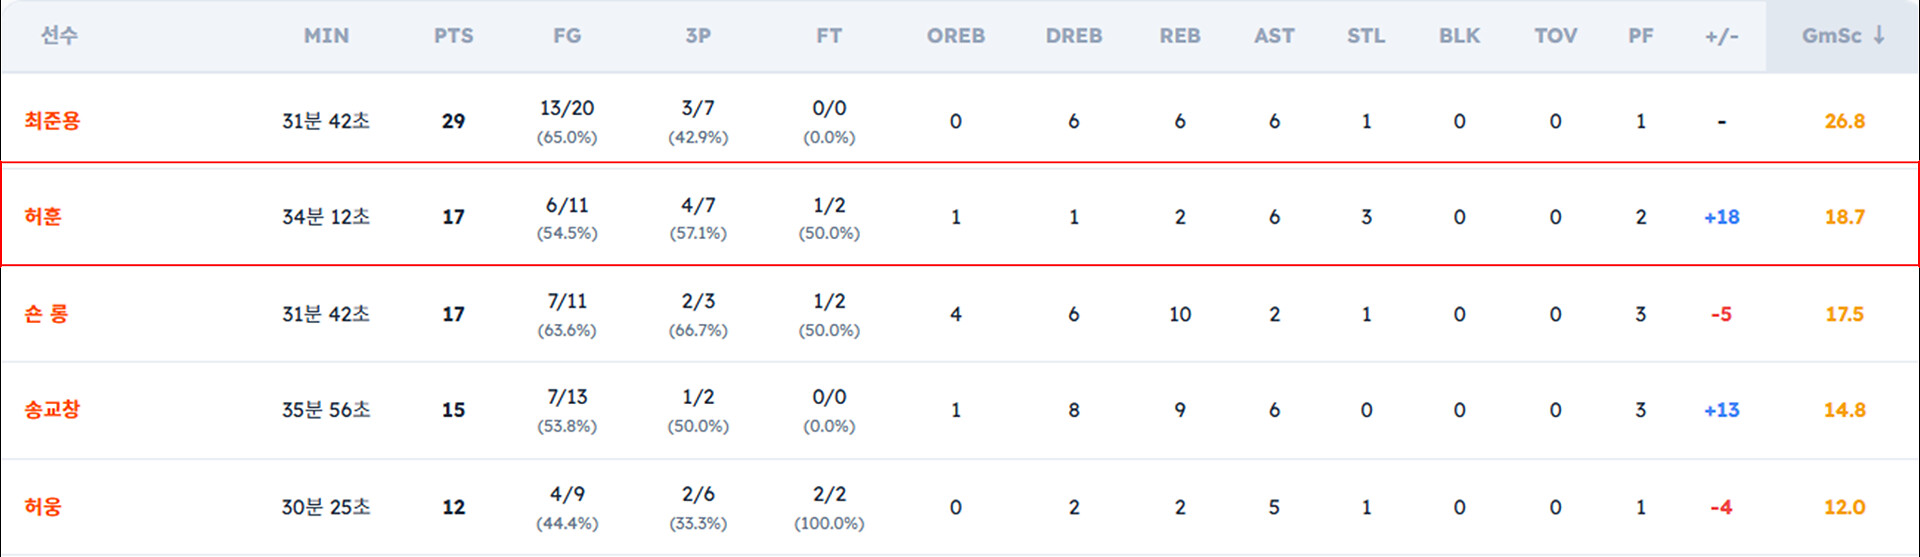
Task: Open player 송교창 profile link
Action: [52, 410]
